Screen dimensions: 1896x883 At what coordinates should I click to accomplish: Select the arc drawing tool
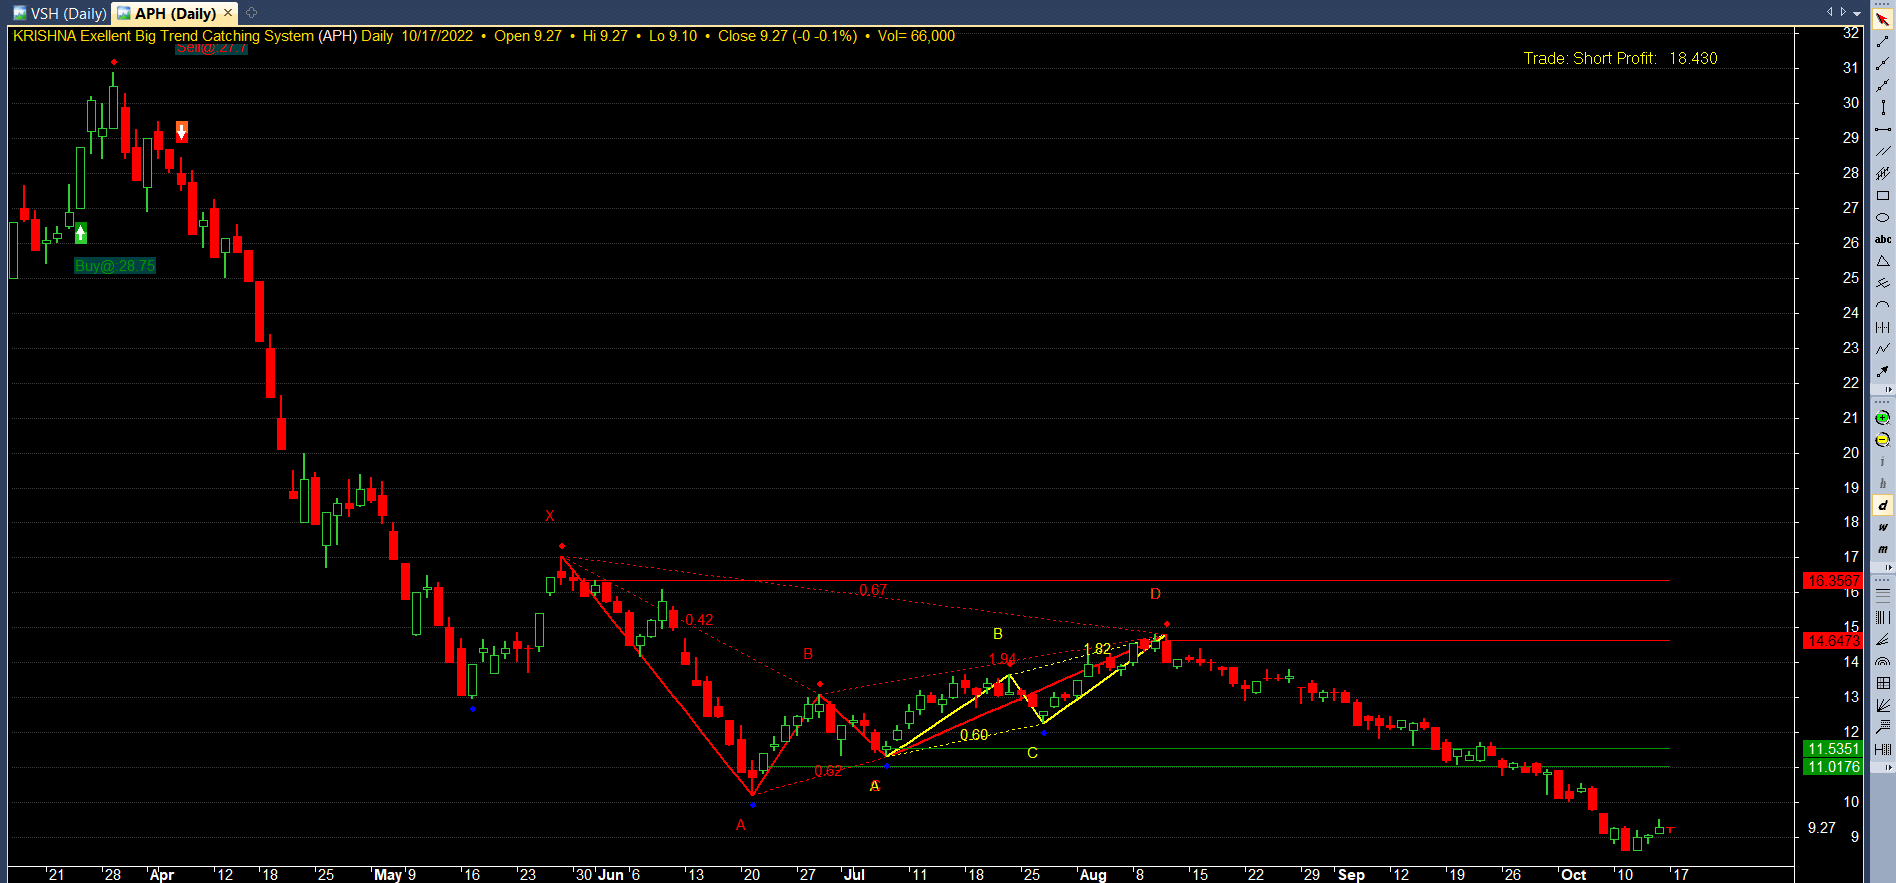click(1883, 306)
